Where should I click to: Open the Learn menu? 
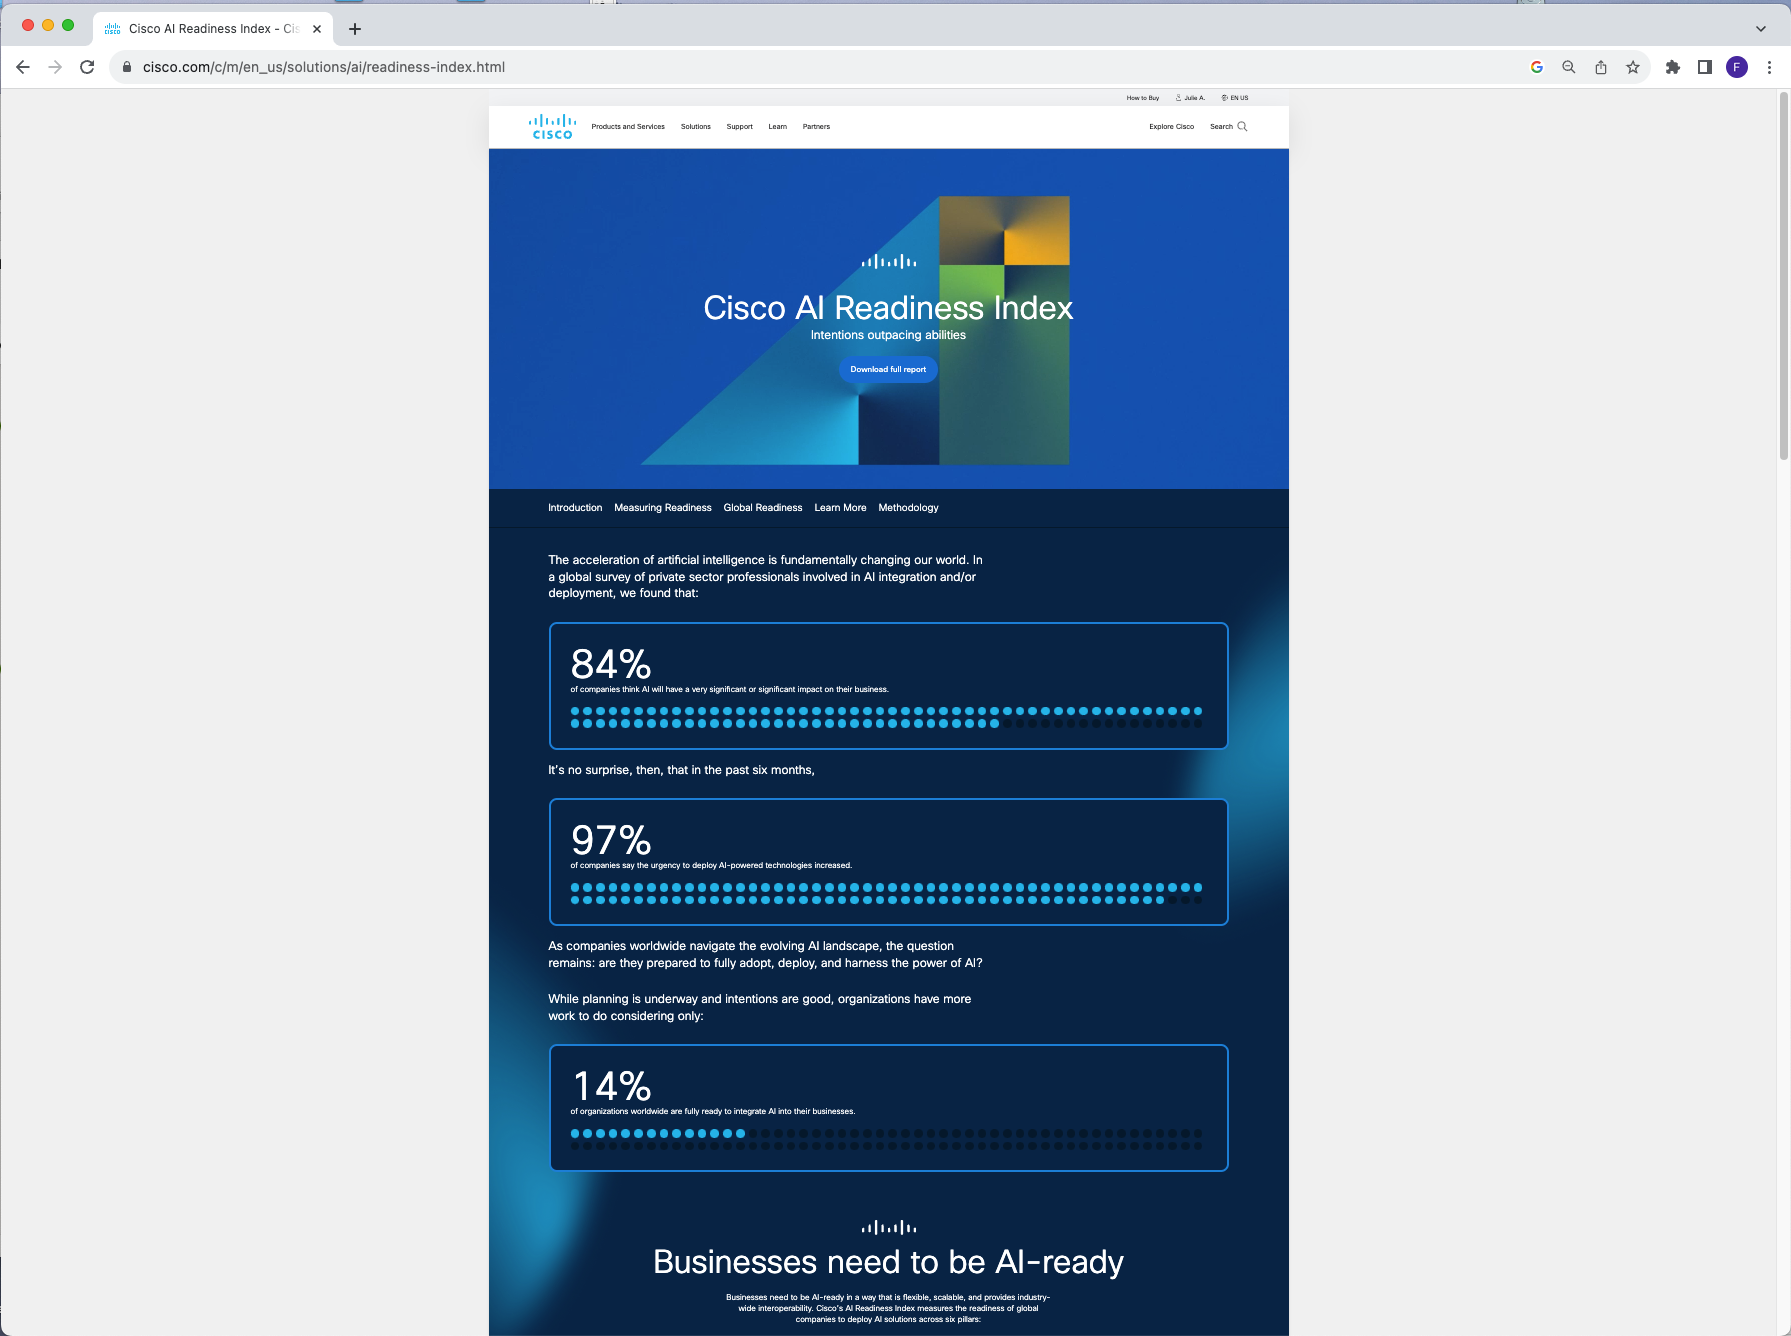tap(778, 127)
